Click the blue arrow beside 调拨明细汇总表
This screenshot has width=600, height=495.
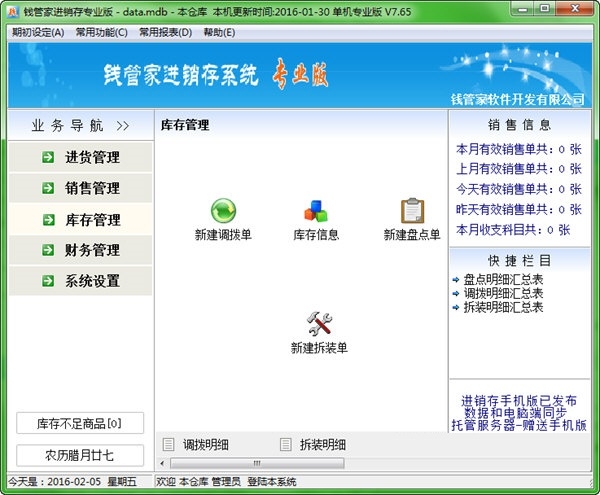pyautogui.click(x=456, y=293)
